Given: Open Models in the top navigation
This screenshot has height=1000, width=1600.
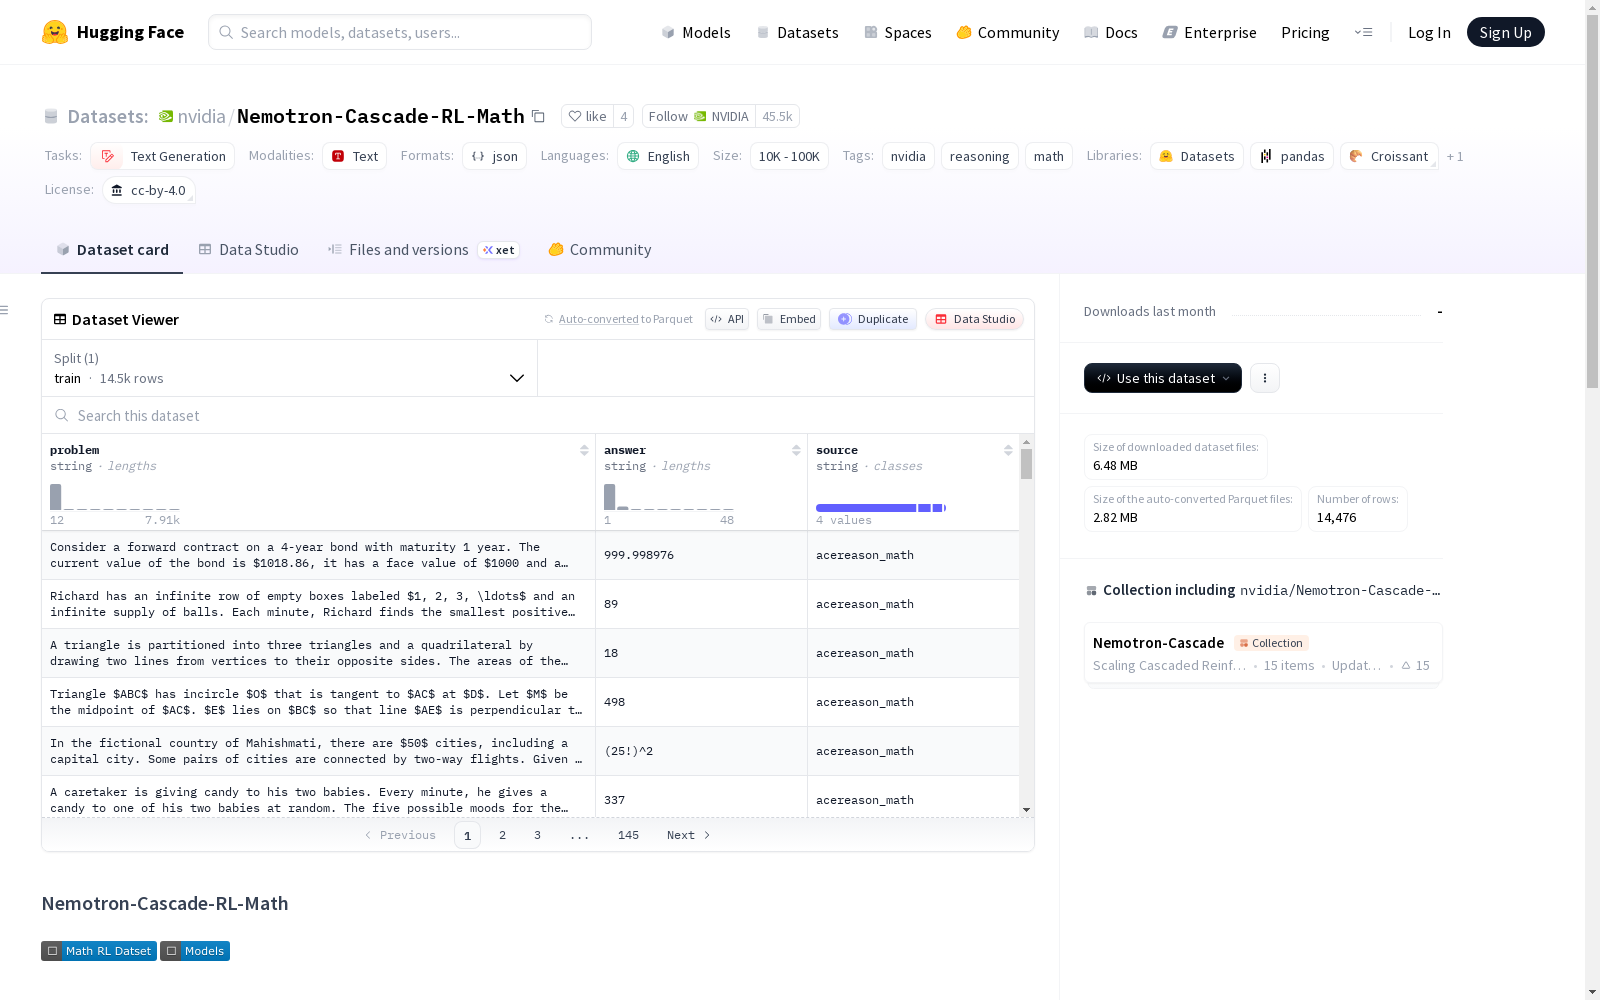Looking at the screenshot, I should click(696, 32).
